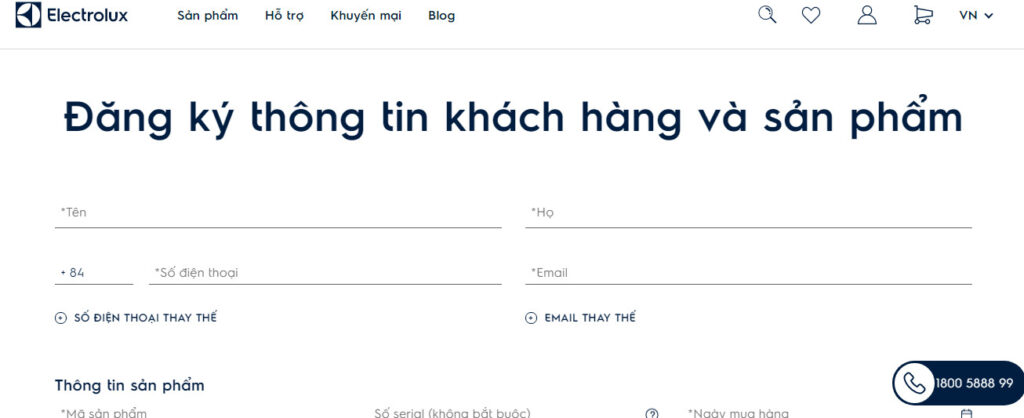Expand the VN language dropdown
The width and height of the screenshot is (1024, 418).
(x=976, y=15)
